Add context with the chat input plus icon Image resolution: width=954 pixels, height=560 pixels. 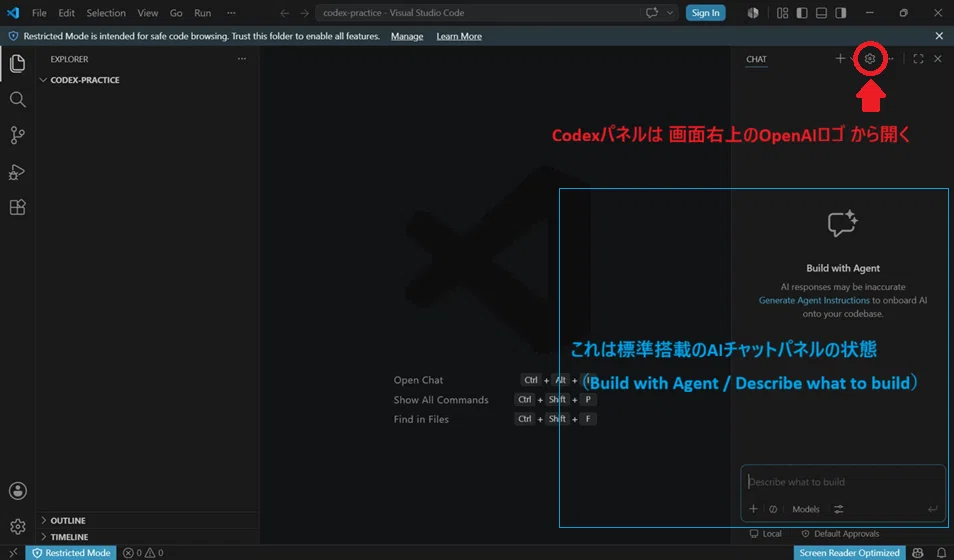point(753,509)
